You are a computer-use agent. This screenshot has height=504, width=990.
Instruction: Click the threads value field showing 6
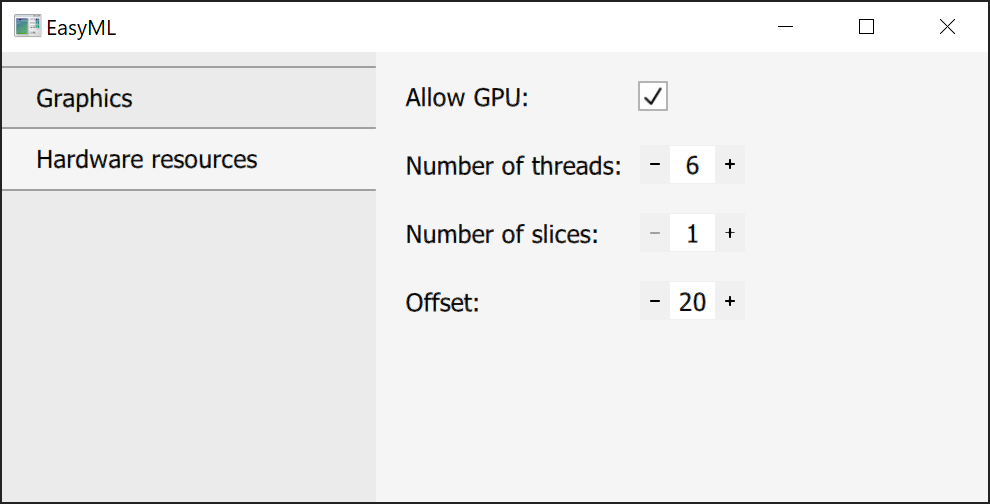[x=692, y=165]
